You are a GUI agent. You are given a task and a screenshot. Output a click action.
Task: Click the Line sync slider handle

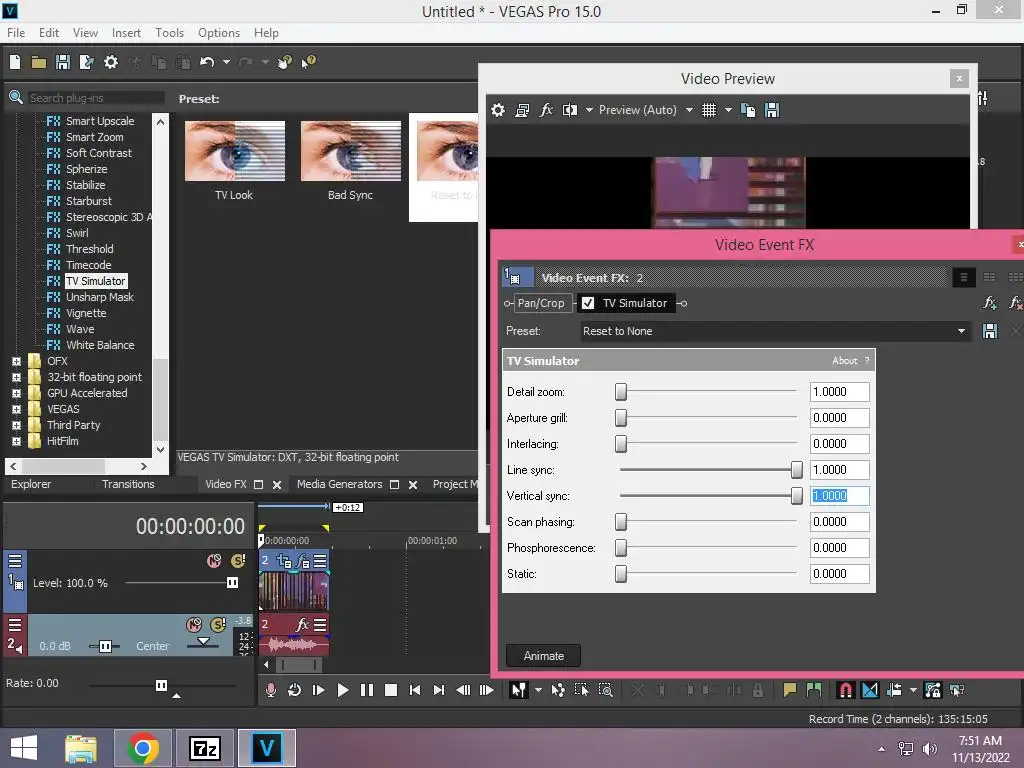(797, 470)
